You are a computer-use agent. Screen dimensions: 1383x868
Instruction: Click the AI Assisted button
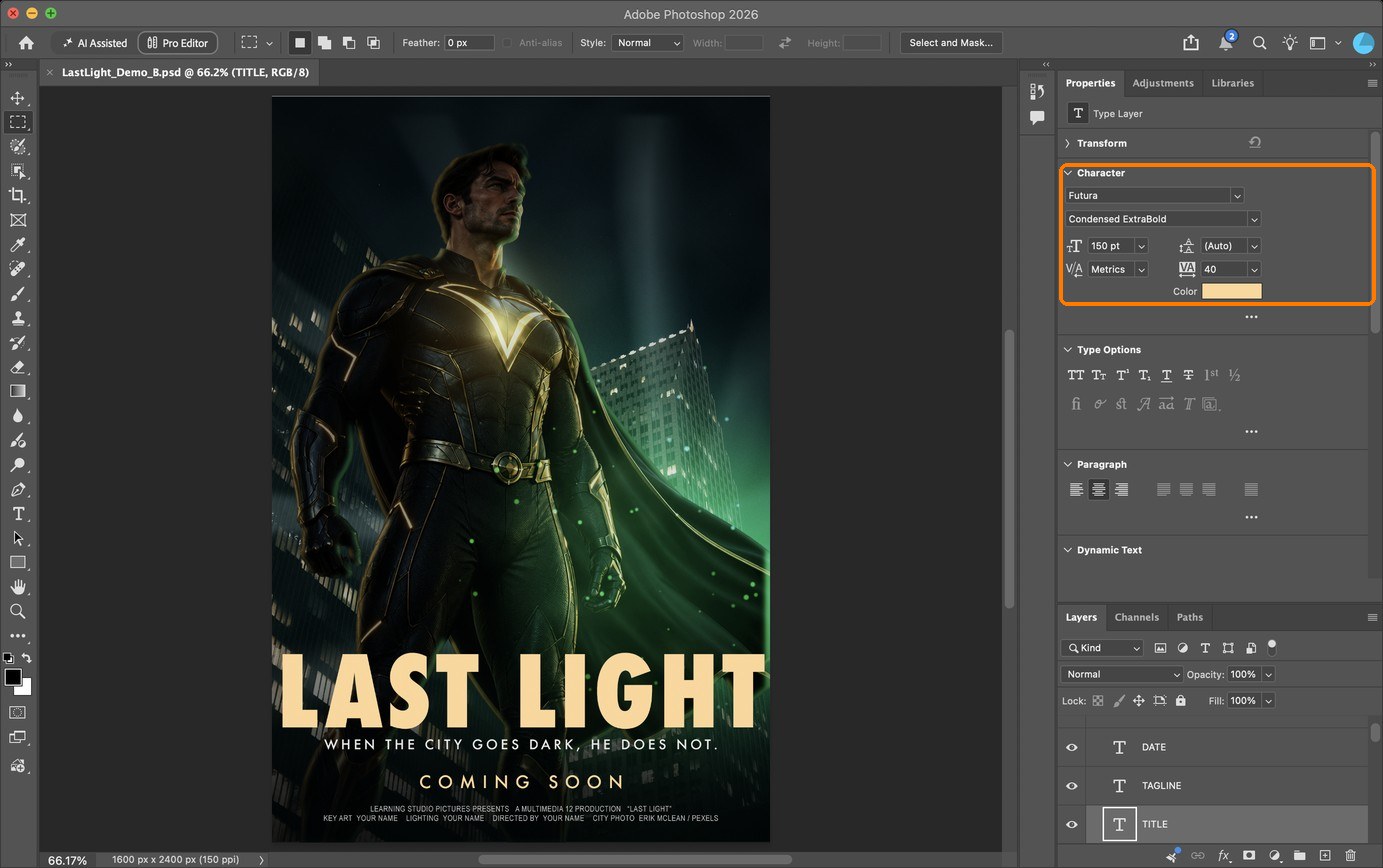click(x=94, y=43)
